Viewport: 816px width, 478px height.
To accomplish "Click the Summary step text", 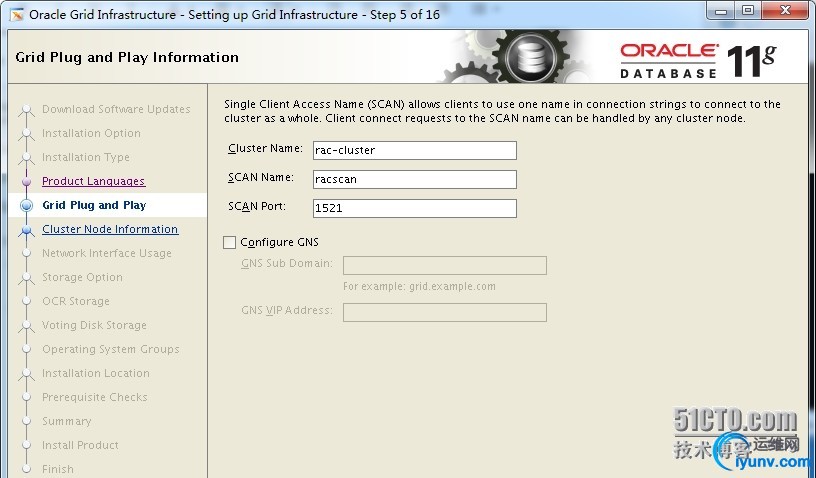I will click(67, 421).
